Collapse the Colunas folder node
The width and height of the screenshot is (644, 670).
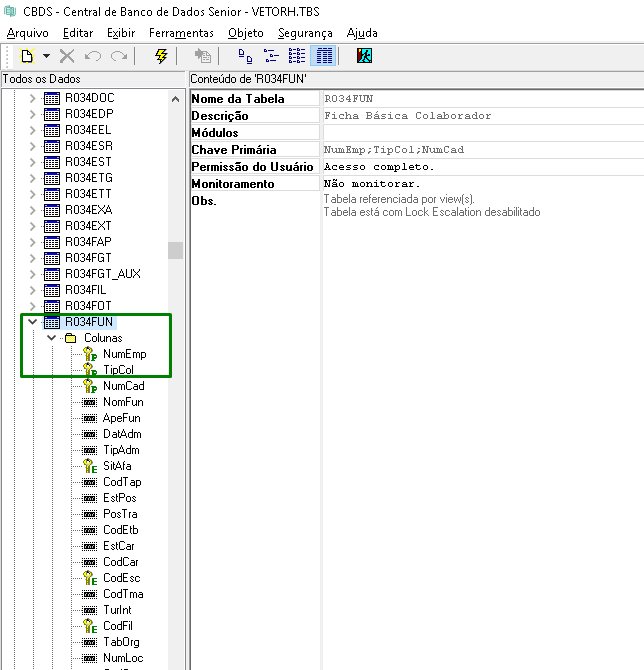pyautogui.click(x=52, y=338)
